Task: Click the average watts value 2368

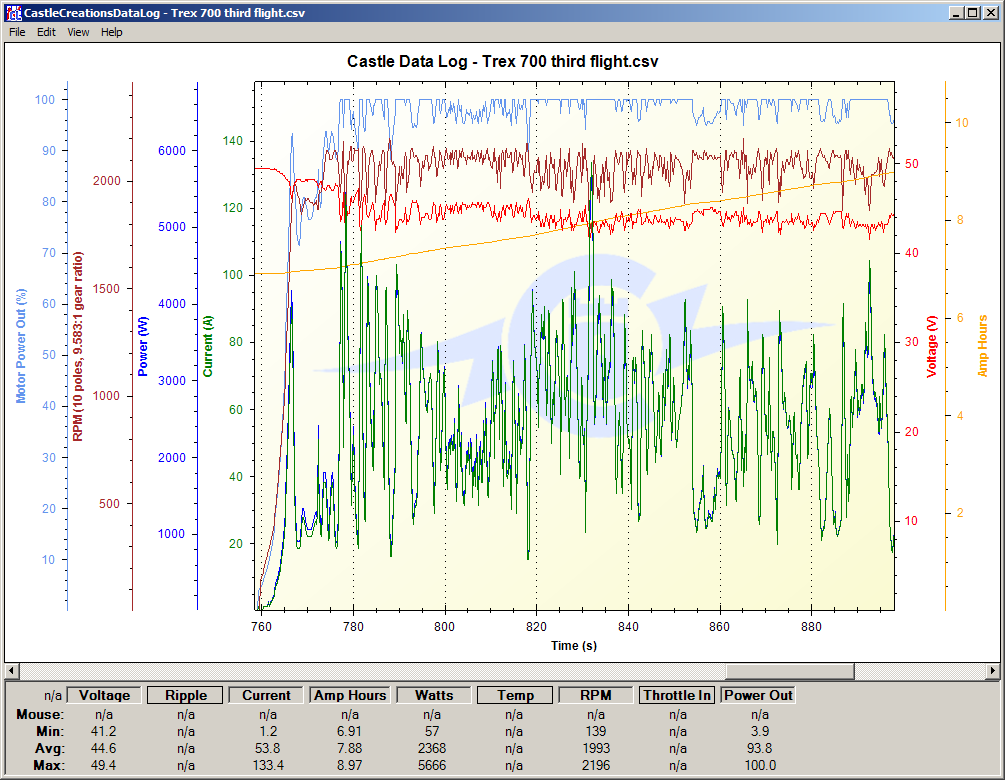Action: coord(432,748)
